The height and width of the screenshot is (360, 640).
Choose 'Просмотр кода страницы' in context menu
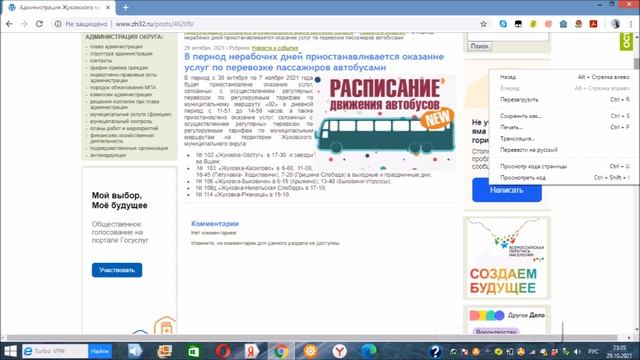coord(564,166)
